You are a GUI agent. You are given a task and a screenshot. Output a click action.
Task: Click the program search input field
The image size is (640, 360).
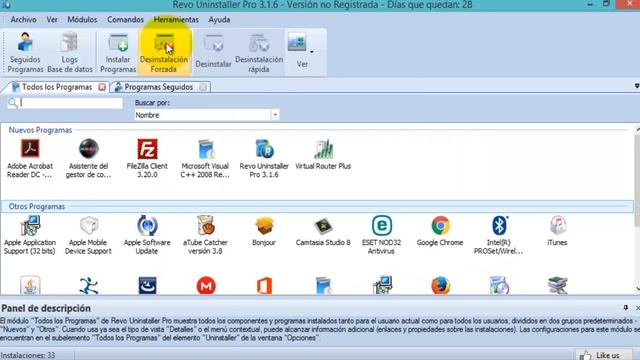[x=71, y=103]
